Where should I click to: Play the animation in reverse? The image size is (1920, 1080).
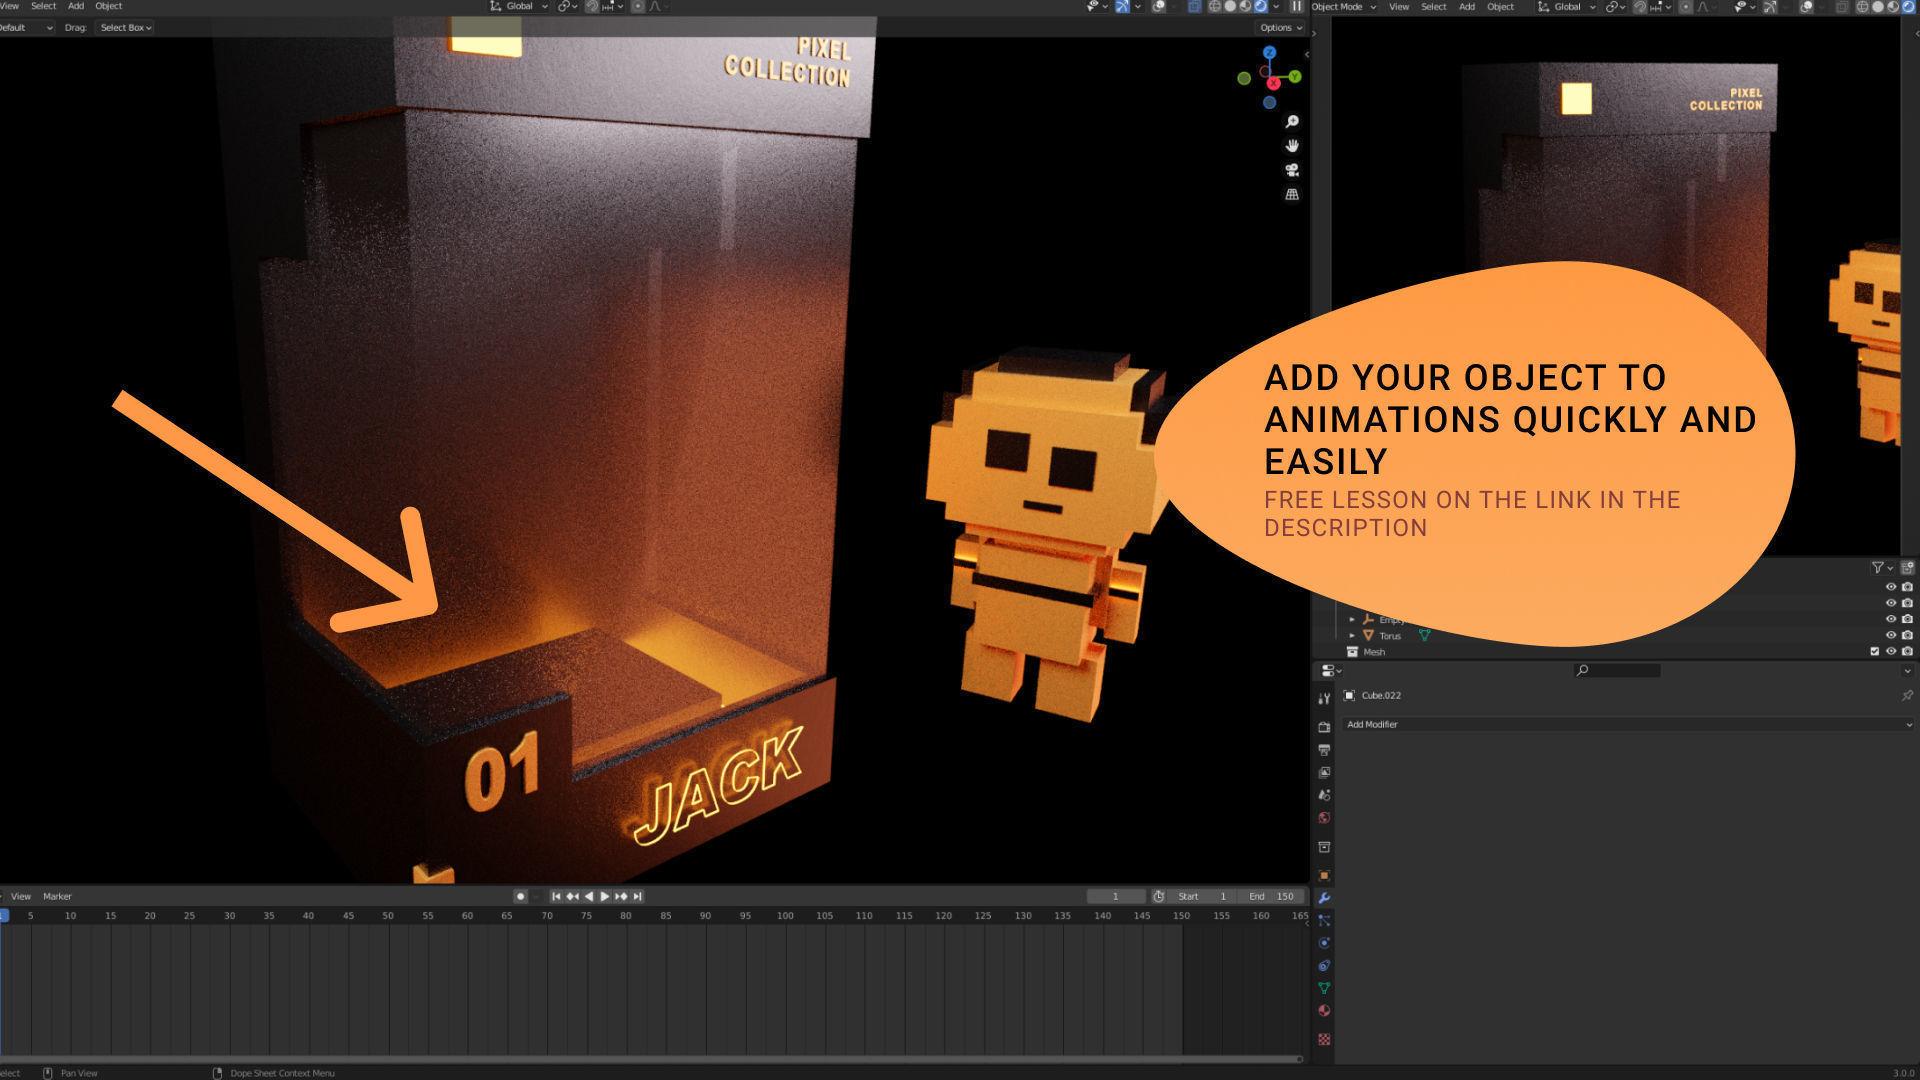point(589,896)
